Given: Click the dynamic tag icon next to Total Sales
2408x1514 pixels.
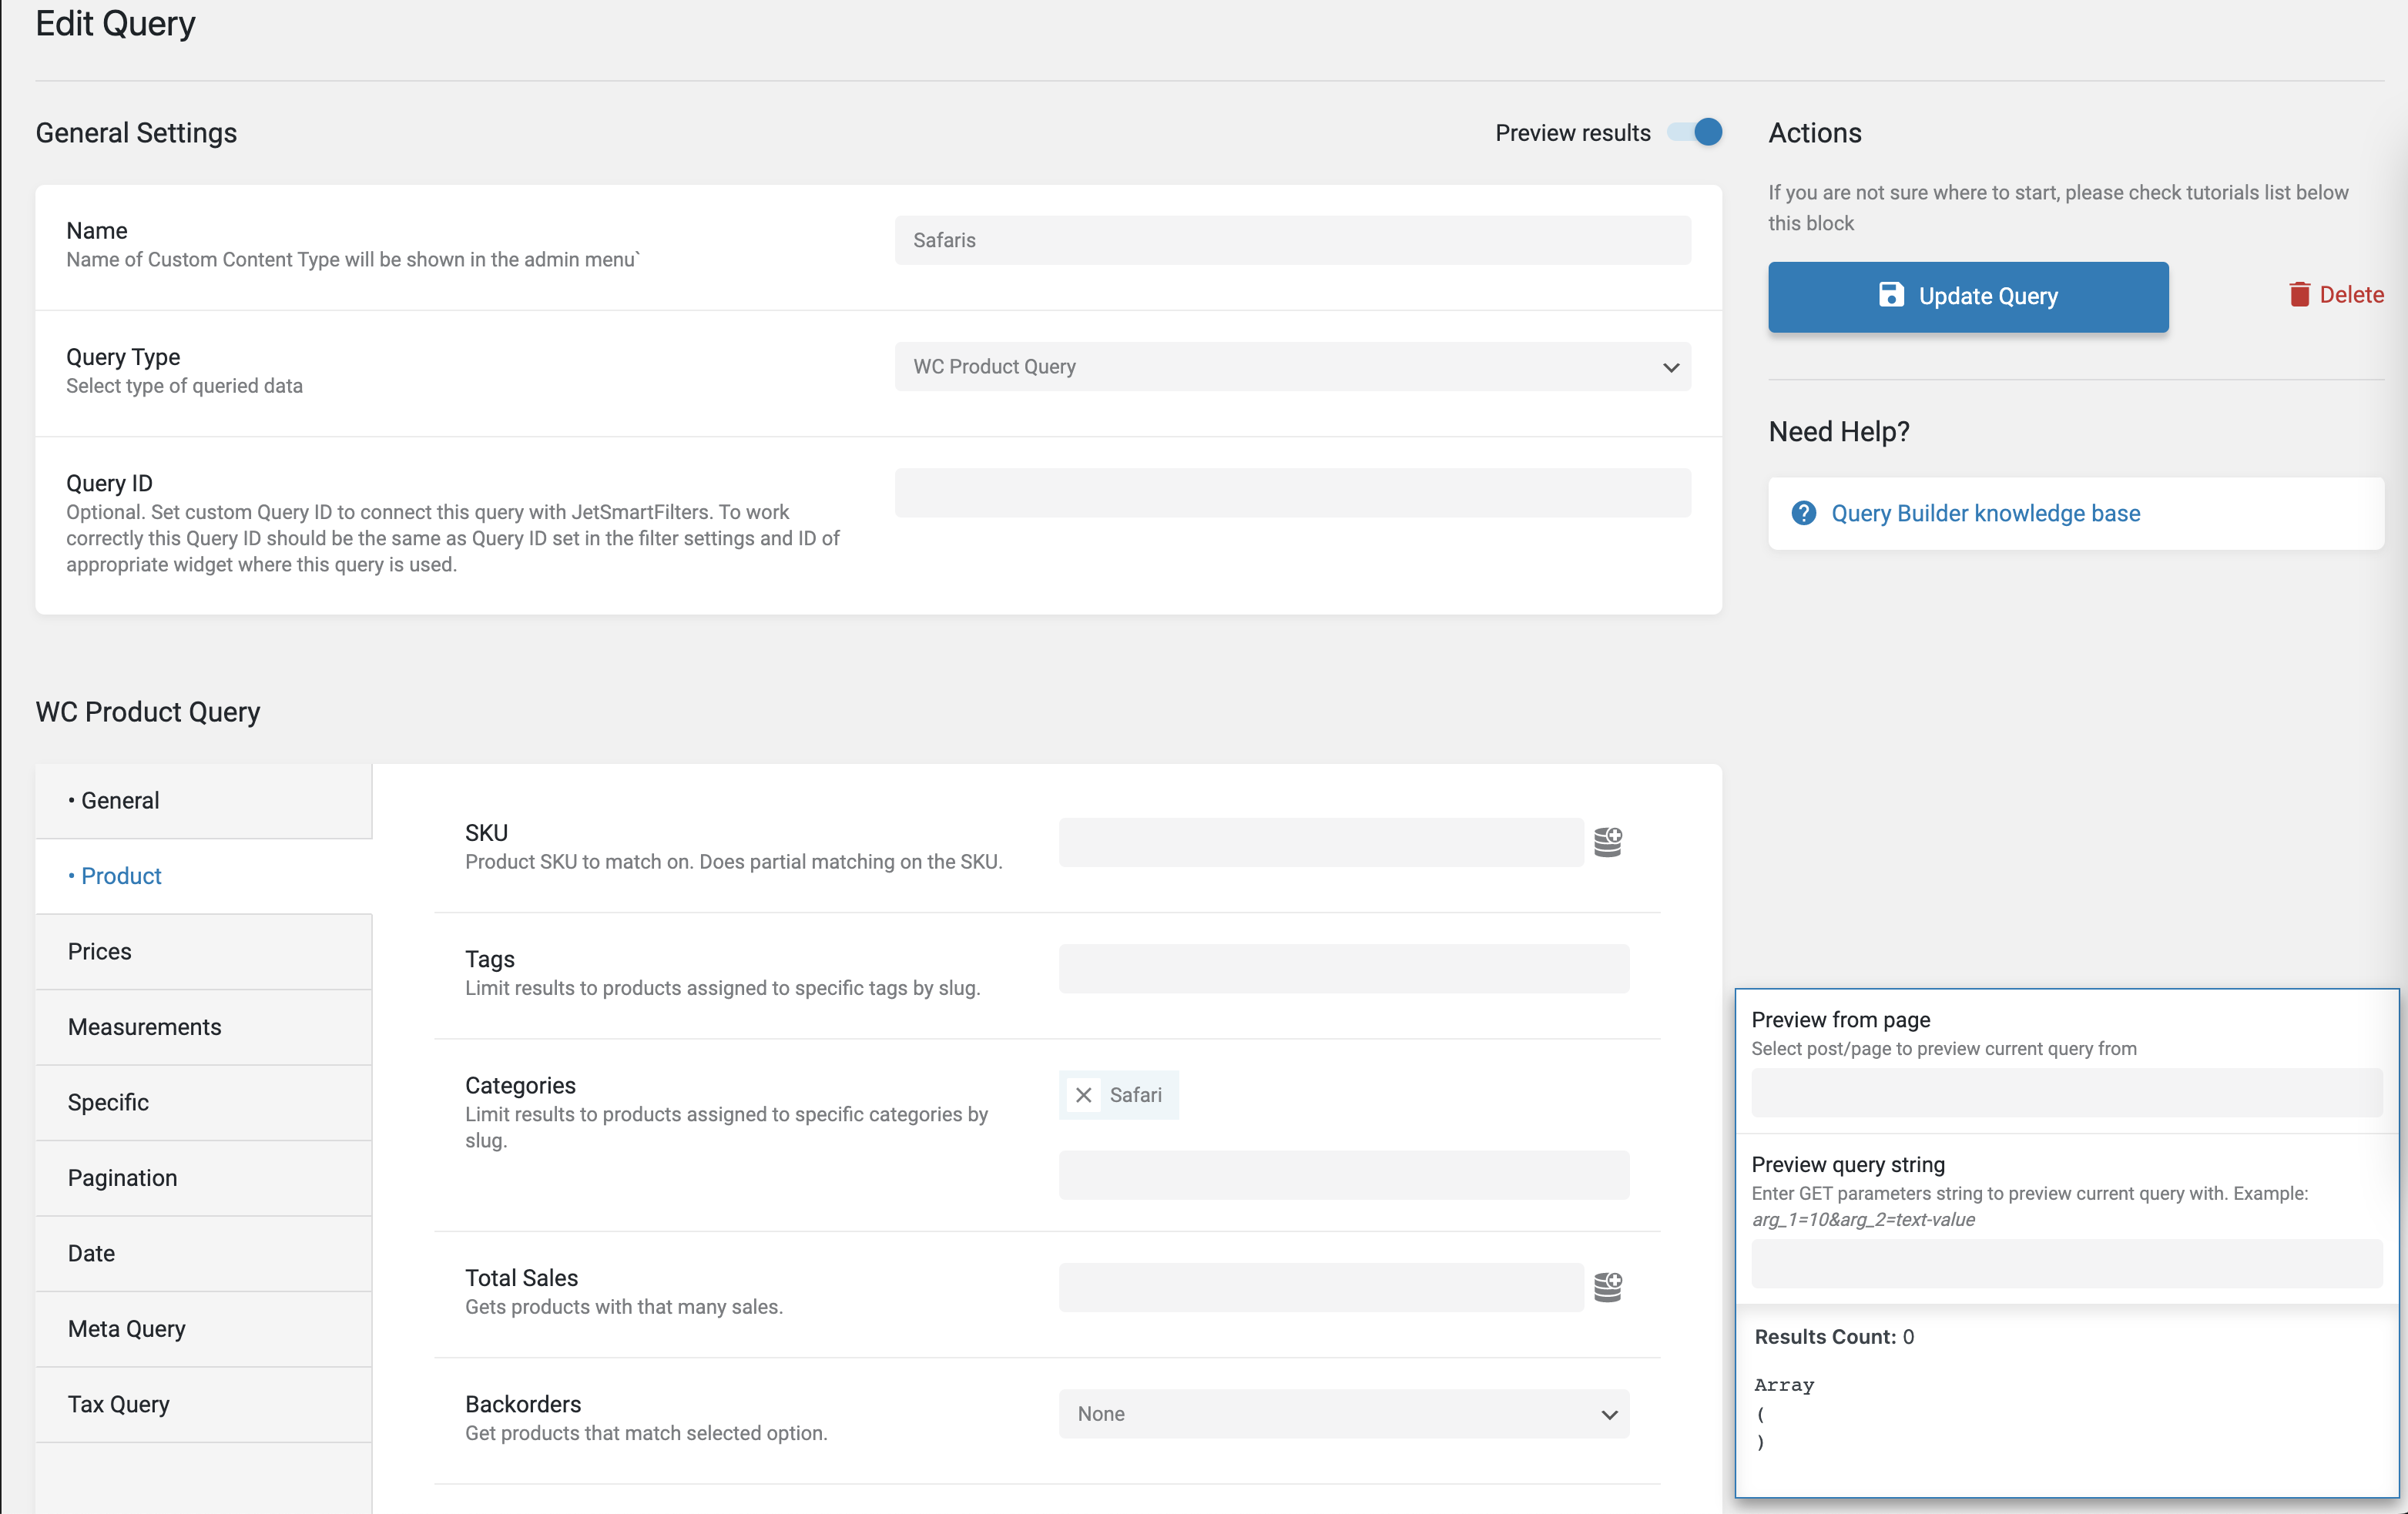Looking at the screenshot, I should point(1607,1286).
